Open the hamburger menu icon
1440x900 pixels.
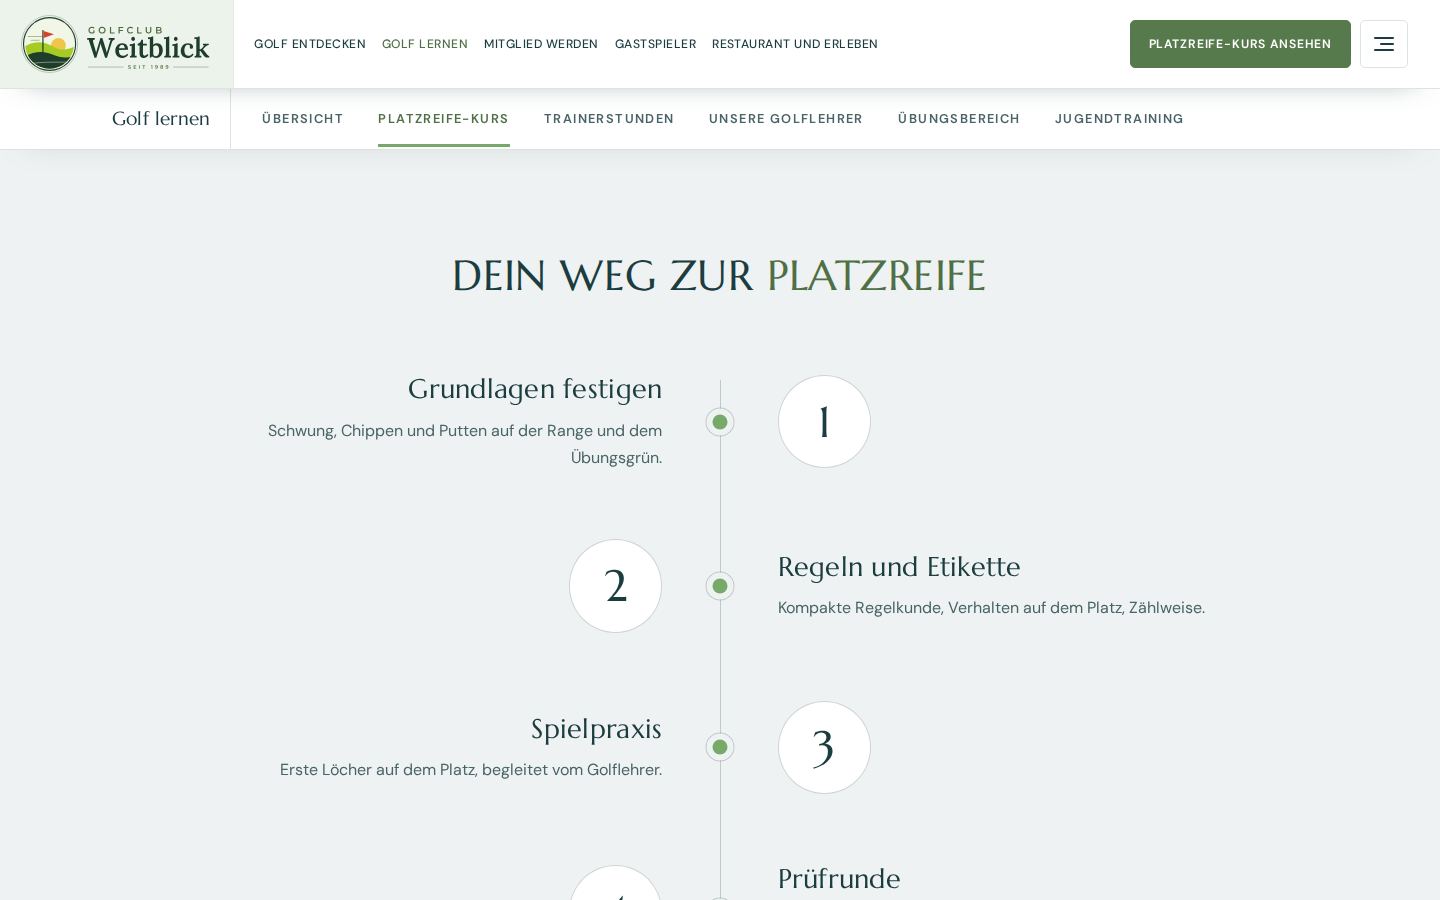pos(1384,44)
